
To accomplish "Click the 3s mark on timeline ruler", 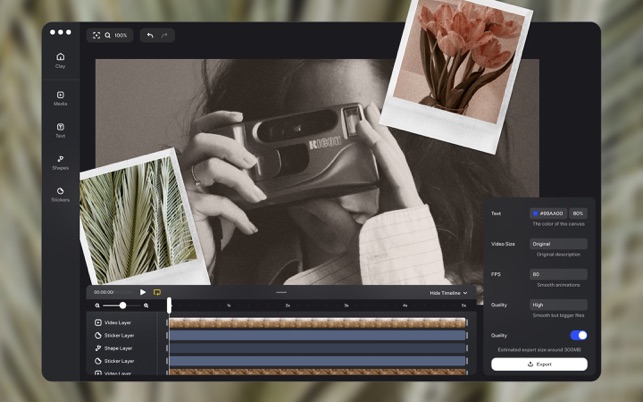I will click(347, 306).
